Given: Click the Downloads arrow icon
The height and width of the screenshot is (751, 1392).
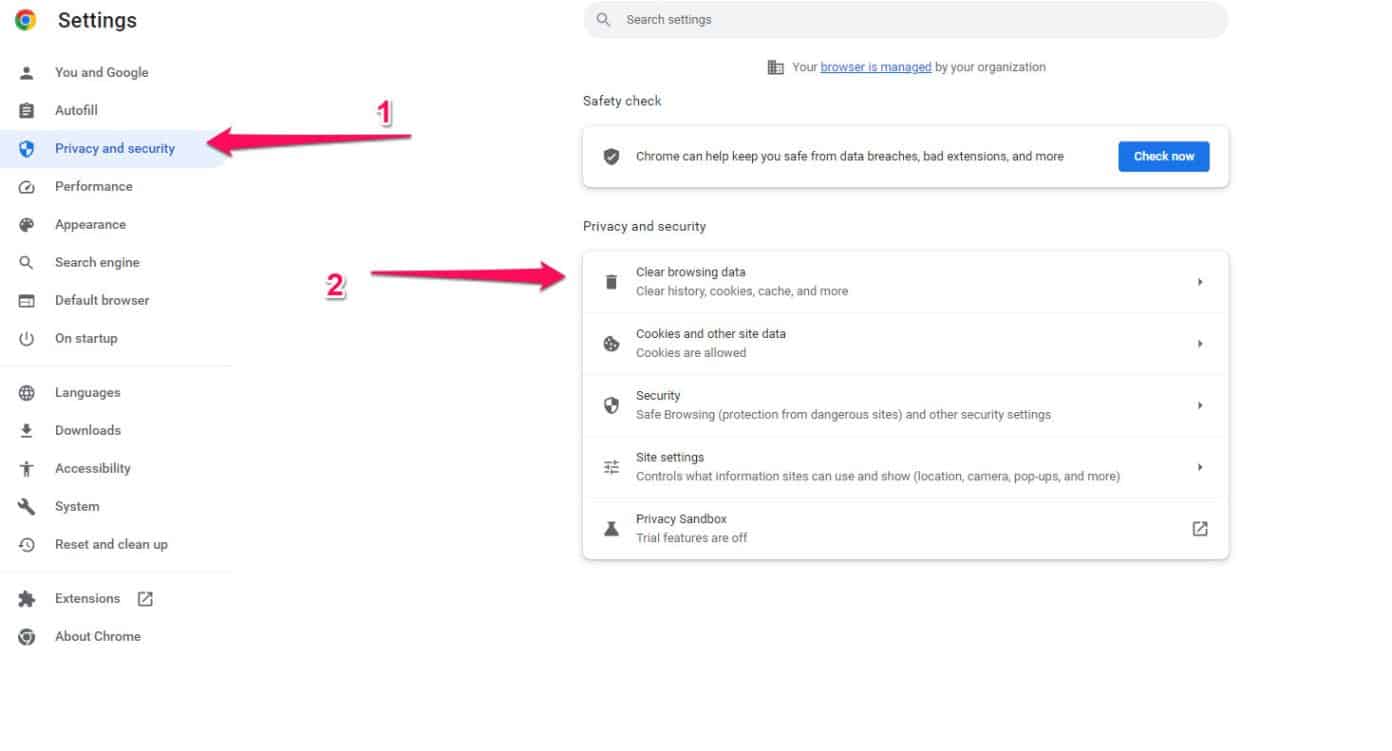Looking at the screenshot, I should coord(26,430).
